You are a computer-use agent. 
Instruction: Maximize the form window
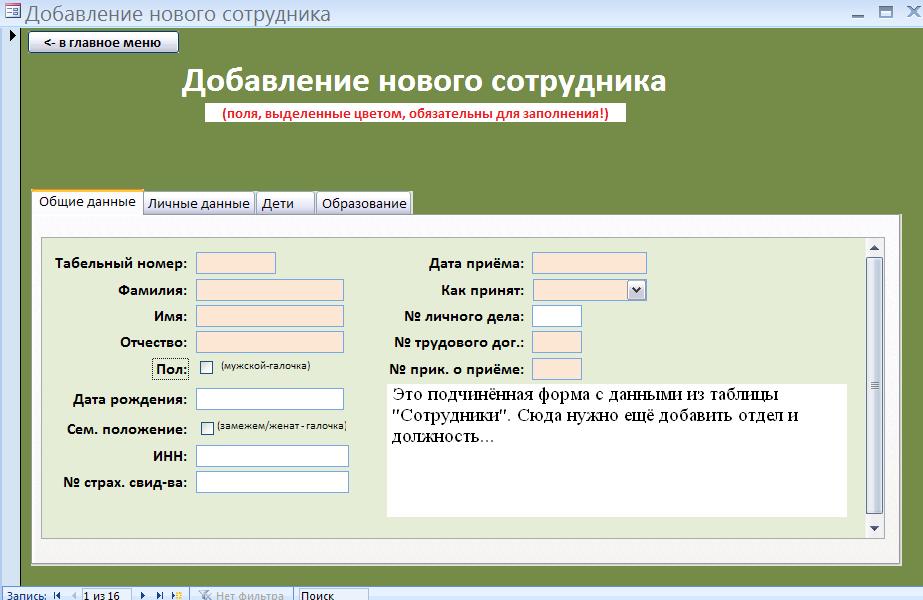pyautogui.click(x=886, y=12)
